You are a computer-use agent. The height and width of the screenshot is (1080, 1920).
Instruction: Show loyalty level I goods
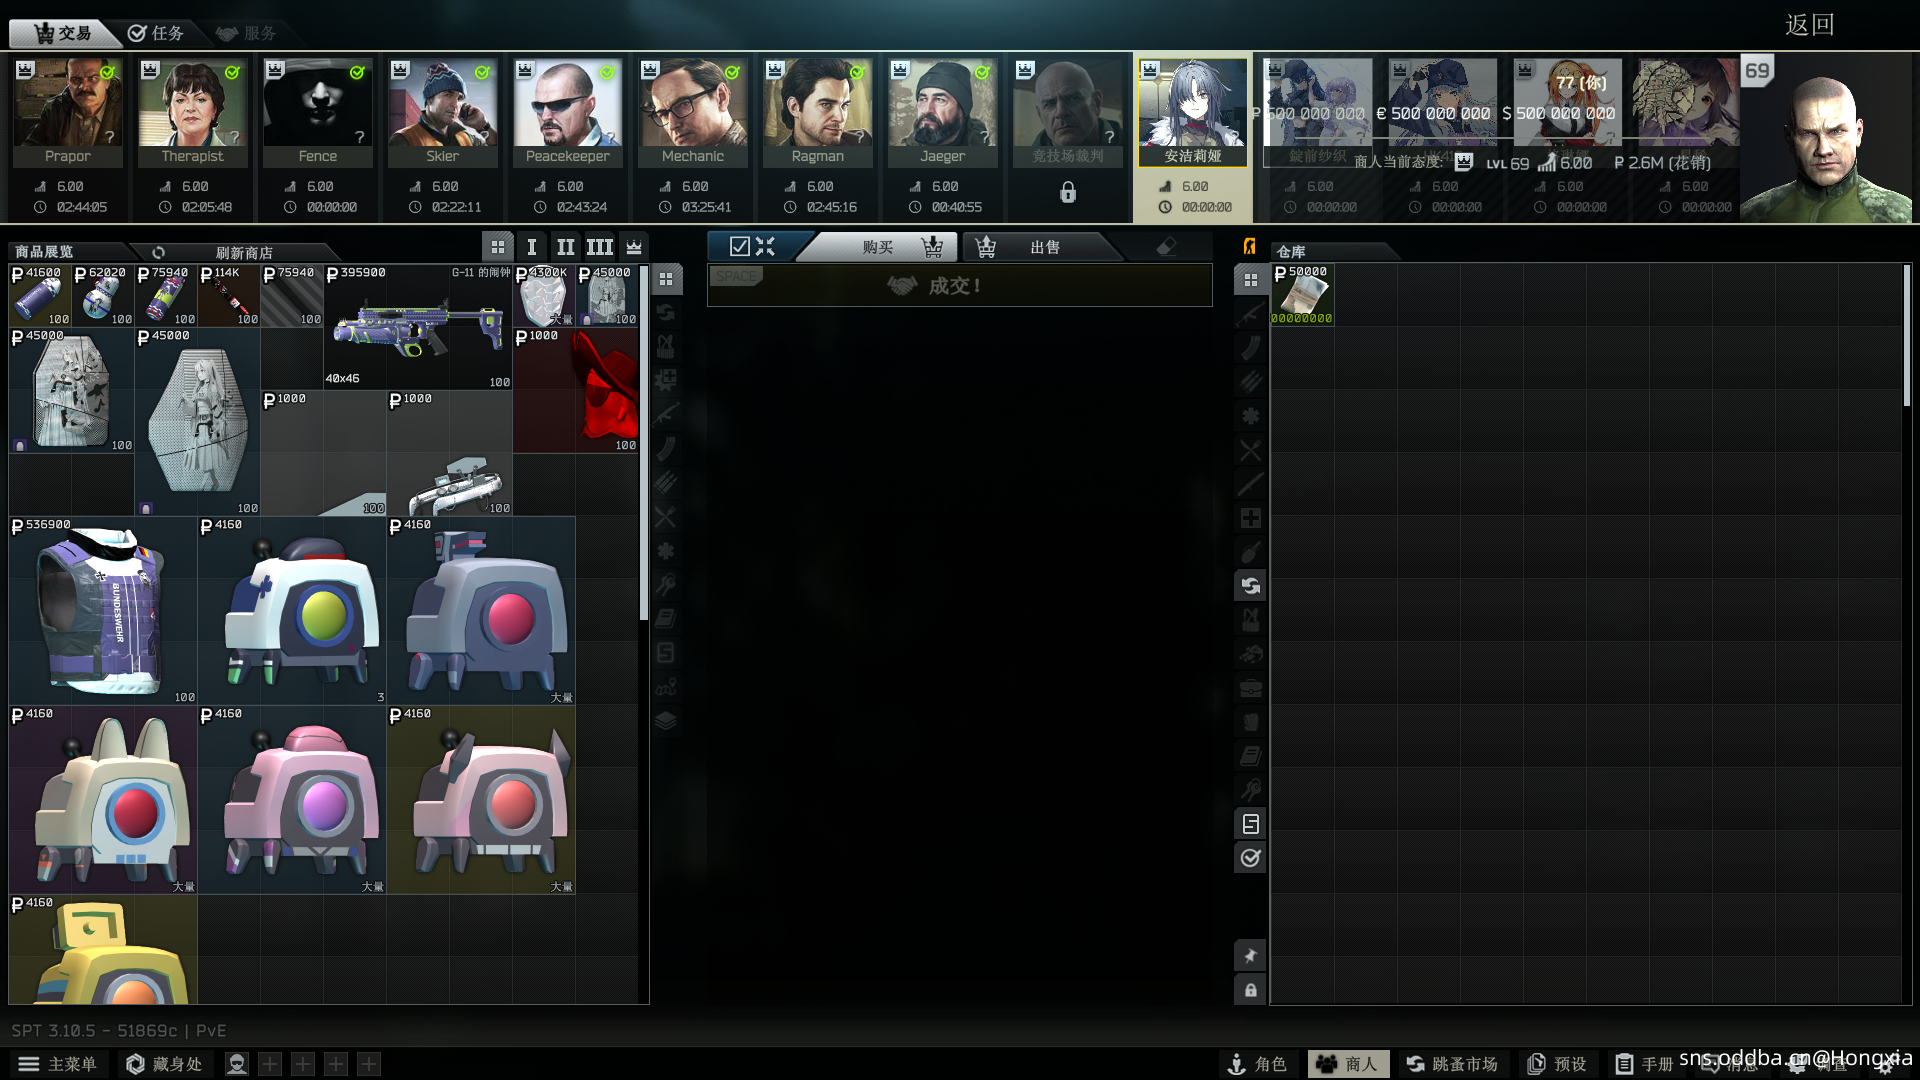point(532,247)
